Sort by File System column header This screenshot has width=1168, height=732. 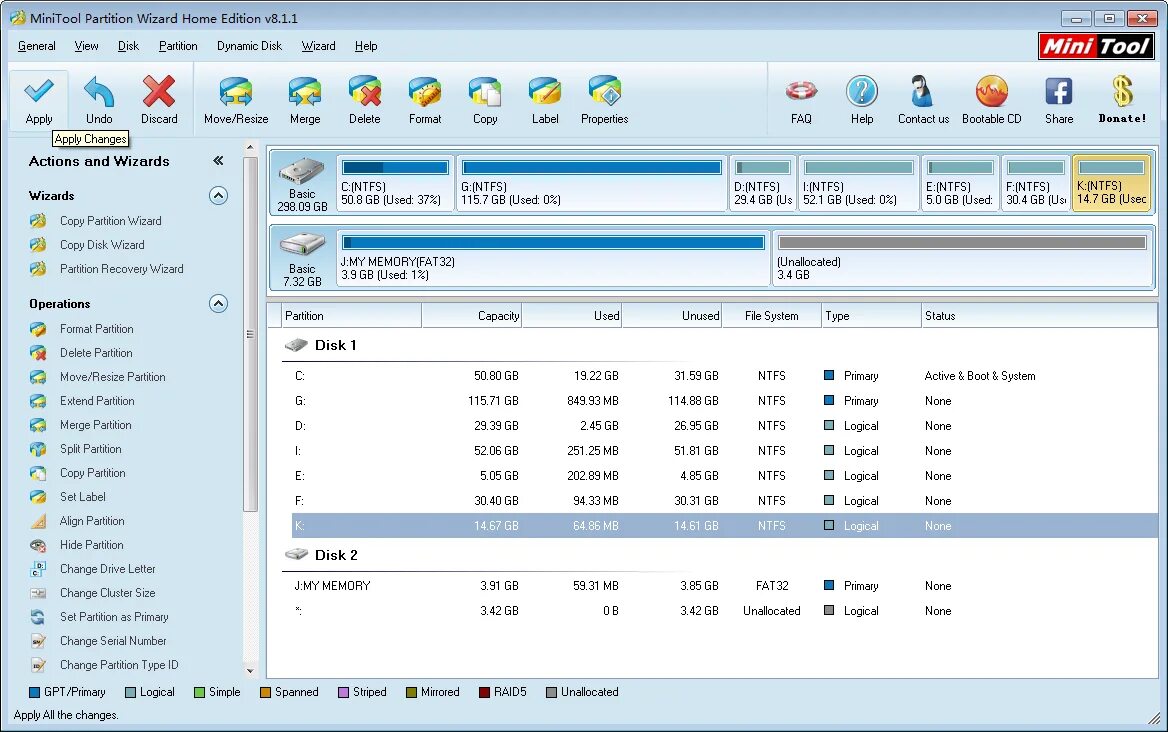point(772,316)
